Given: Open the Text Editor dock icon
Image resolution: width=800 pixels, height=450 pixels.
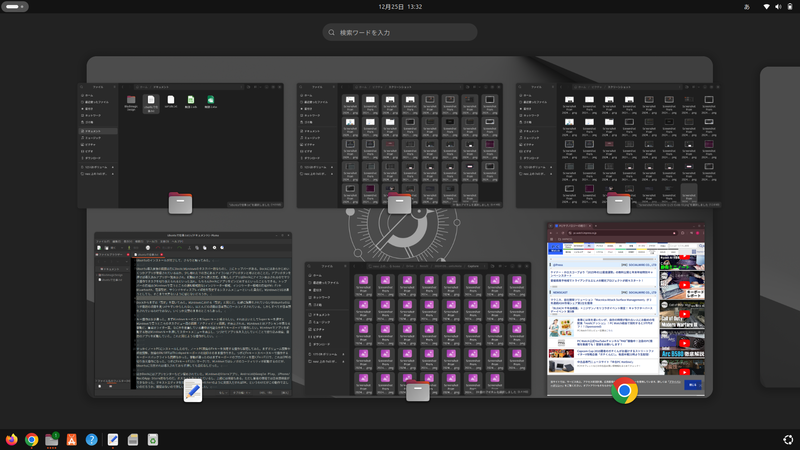Looking at the screenshot, I should tap(113, 439).
